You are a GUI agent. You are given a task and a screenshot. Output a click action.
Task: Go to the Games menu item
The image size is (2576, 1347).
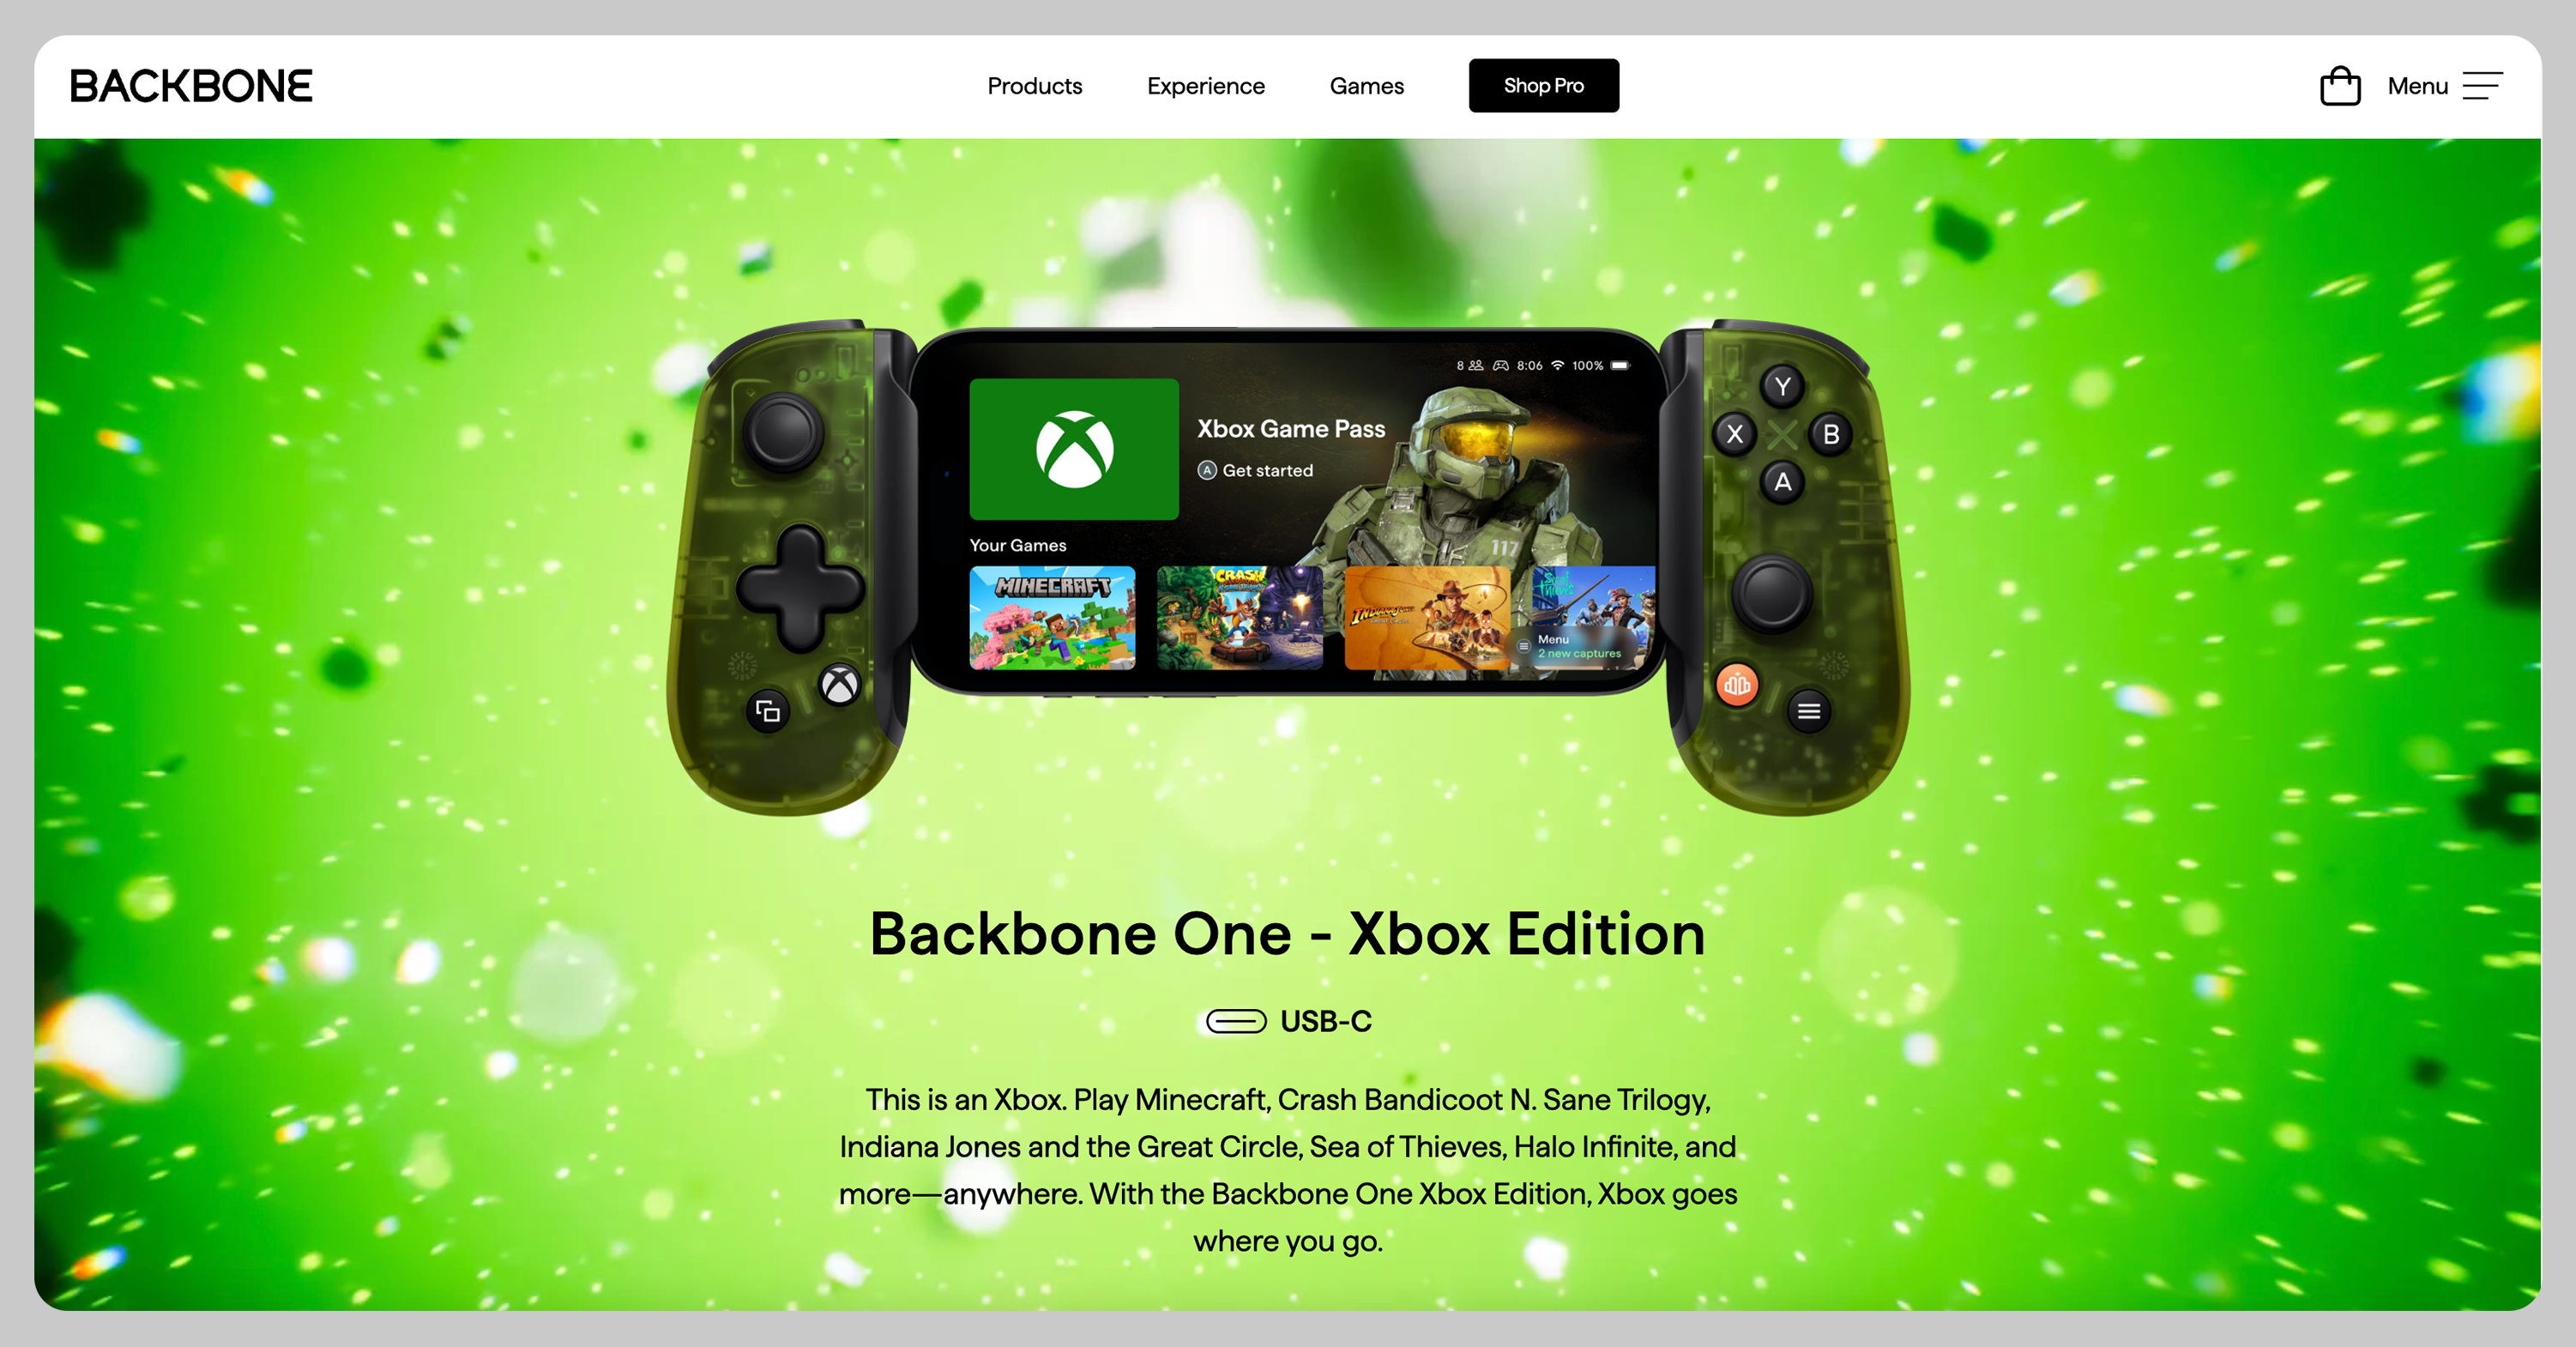(x=1366, y=86)
